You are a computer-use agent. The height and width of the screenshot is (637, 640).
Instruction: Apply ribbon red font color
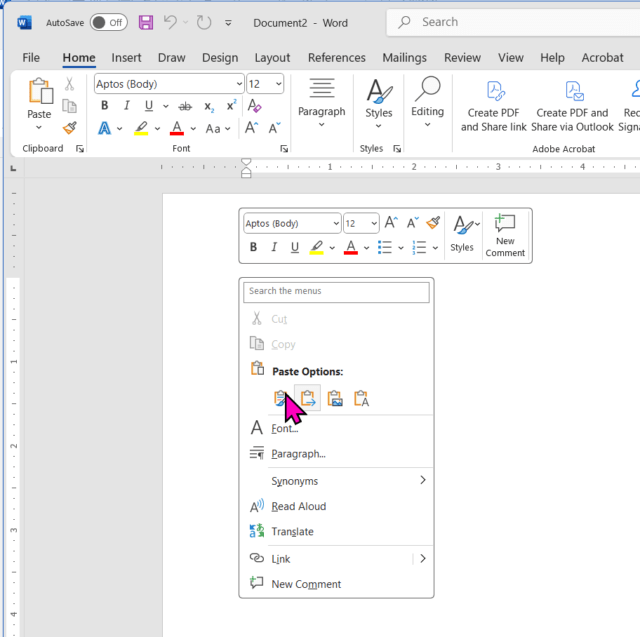point(177,128)
